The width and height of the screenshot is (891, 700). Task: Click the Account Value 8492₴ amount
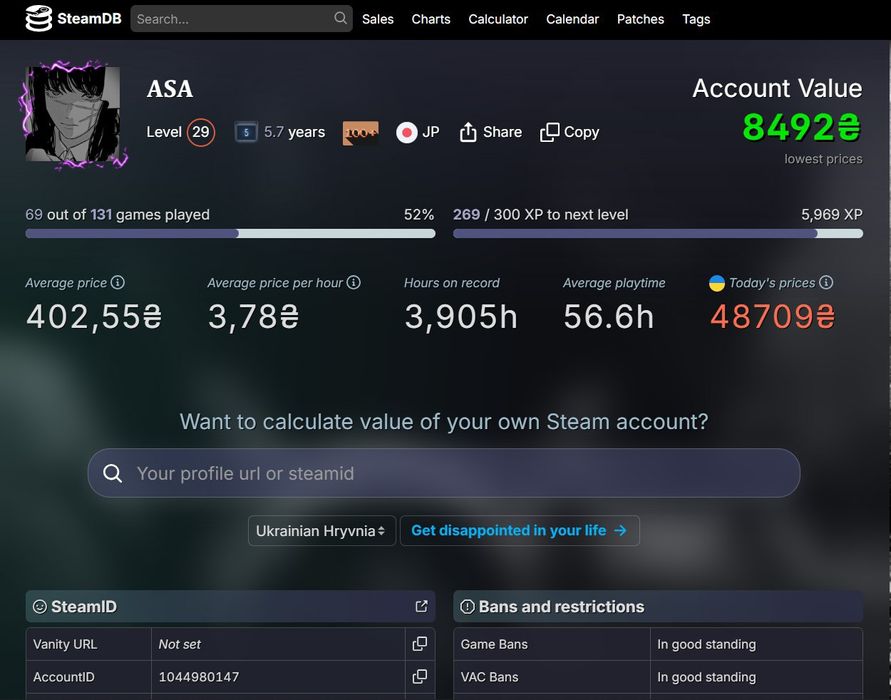pos(802,127)
